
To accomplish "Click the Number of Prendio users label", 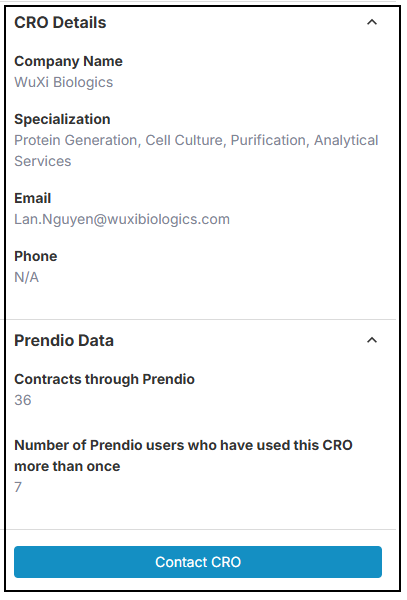I will [x=183, y=456].
